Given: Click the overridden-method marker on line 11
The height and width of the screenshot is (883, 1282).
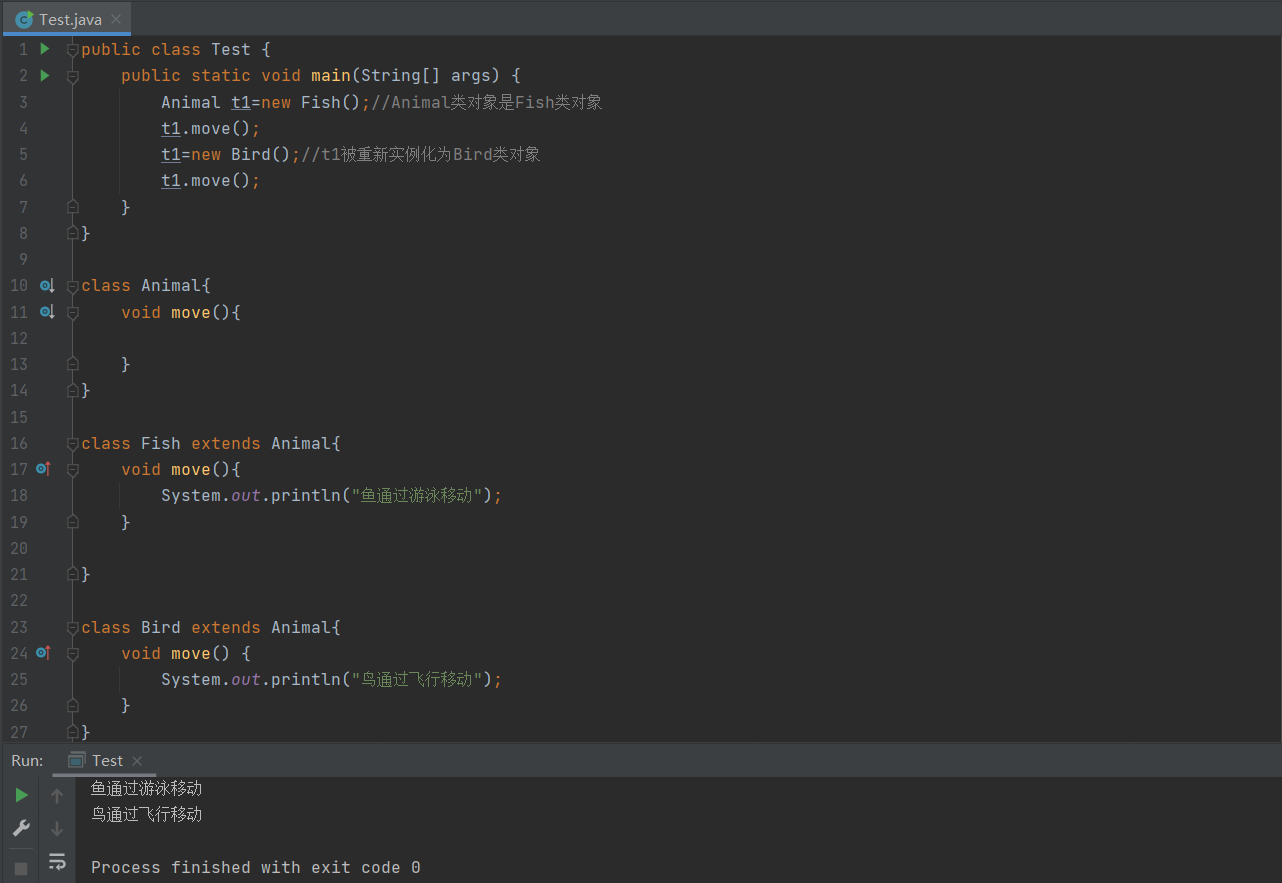Looking at the screenshot, I should point(46,312).
